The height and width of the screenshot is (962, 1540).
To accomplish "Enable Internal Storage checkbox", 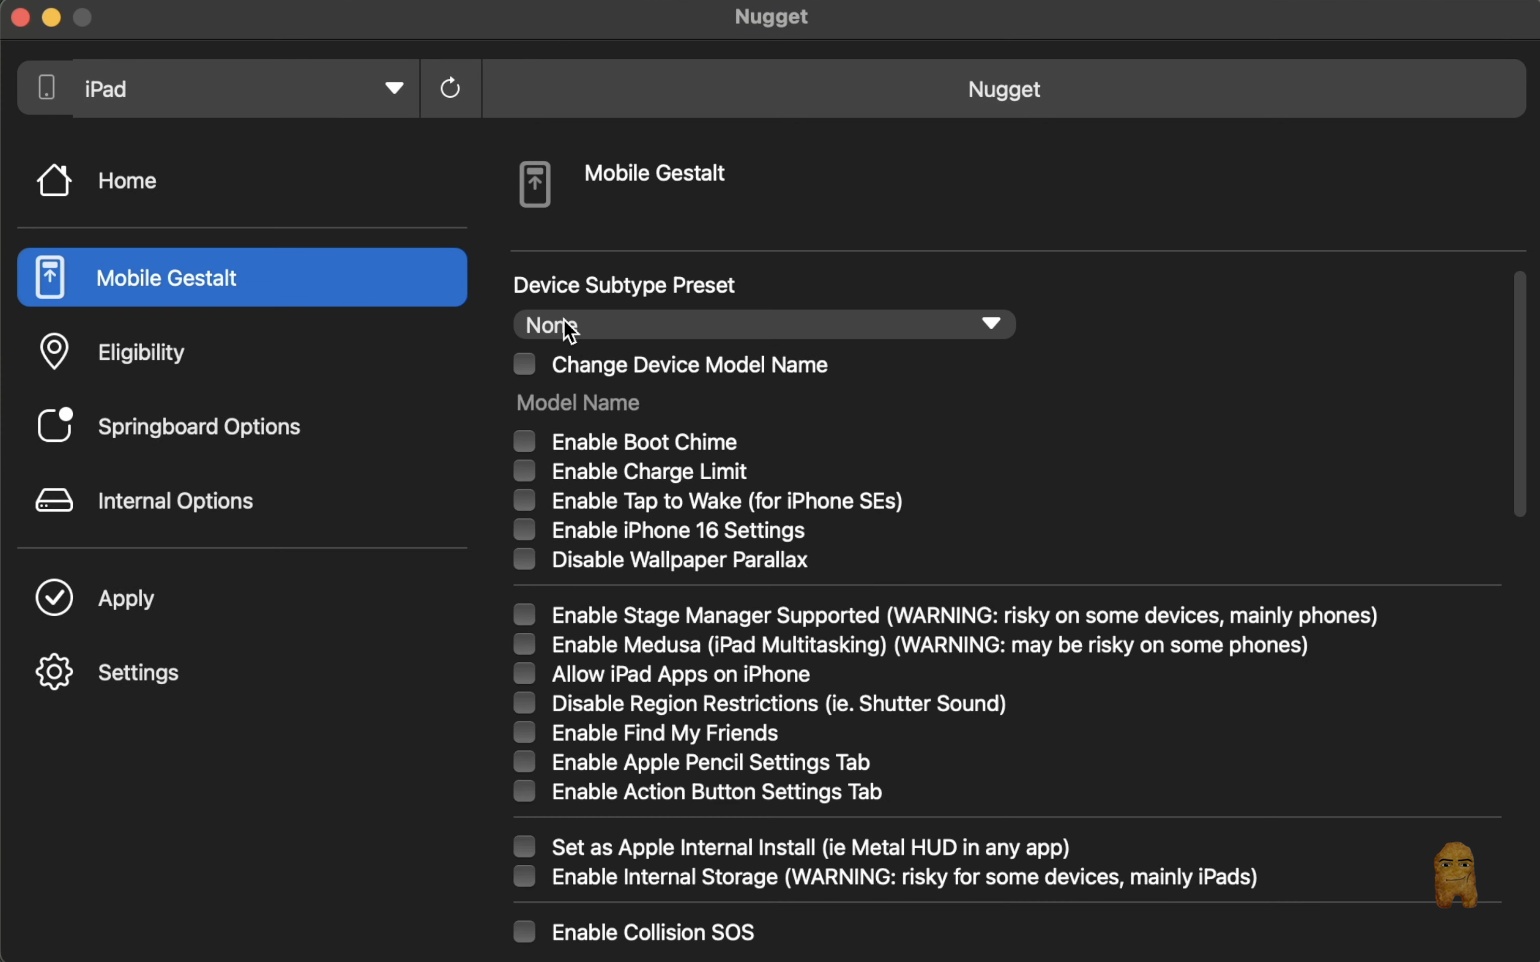I will (525, 877).
